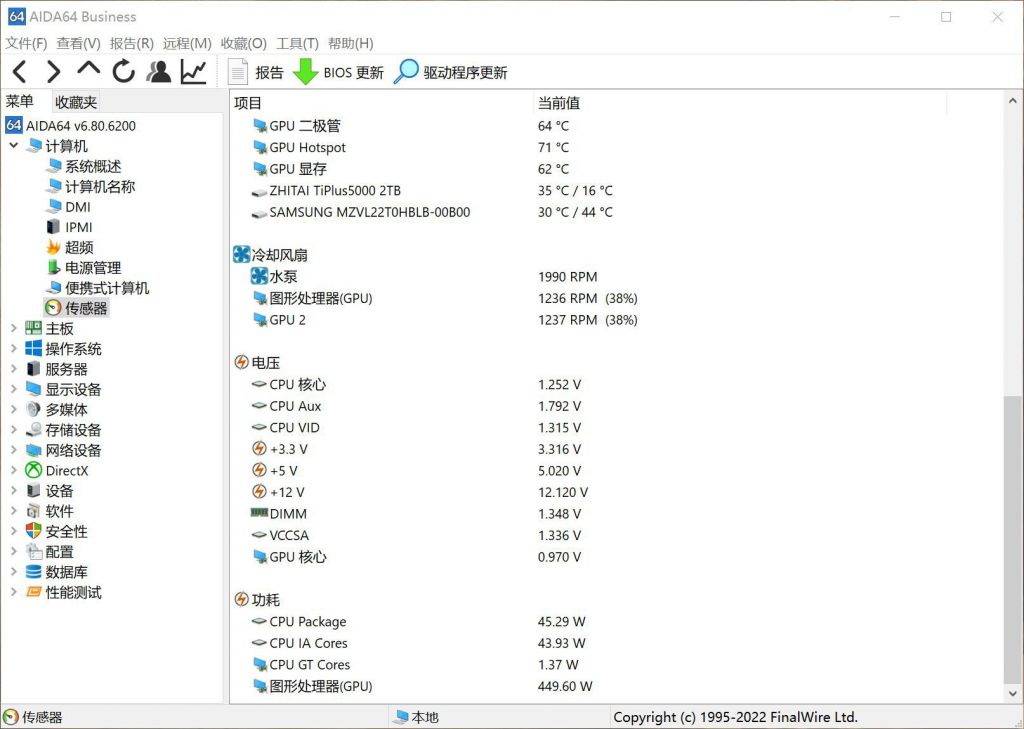The height and width of the screenshot is (729, 1024).
Task: Click the back navigation arrow
Action: click(x=20, y=71)
